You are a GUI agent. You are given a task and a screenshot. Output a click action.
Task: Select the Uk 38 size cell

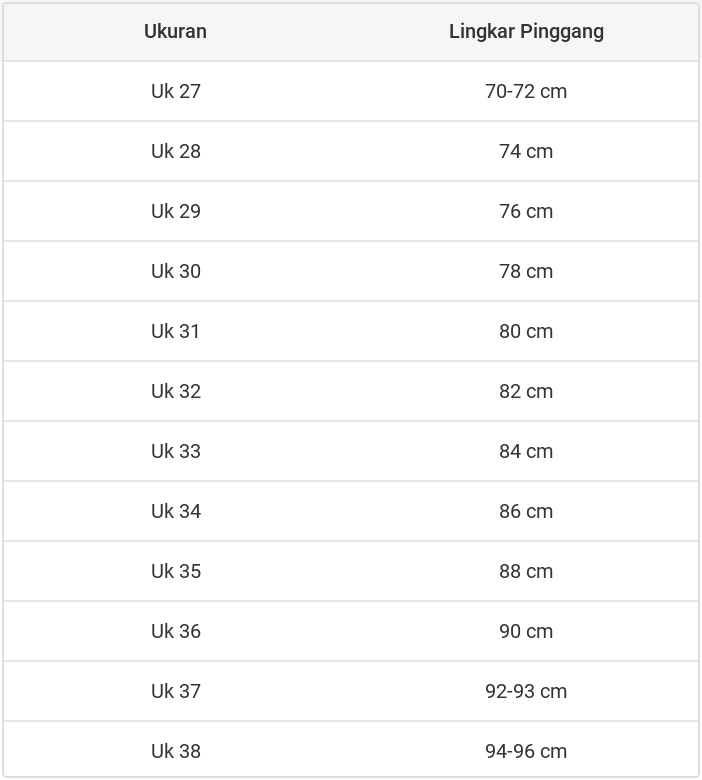click(x=176, y=751)
